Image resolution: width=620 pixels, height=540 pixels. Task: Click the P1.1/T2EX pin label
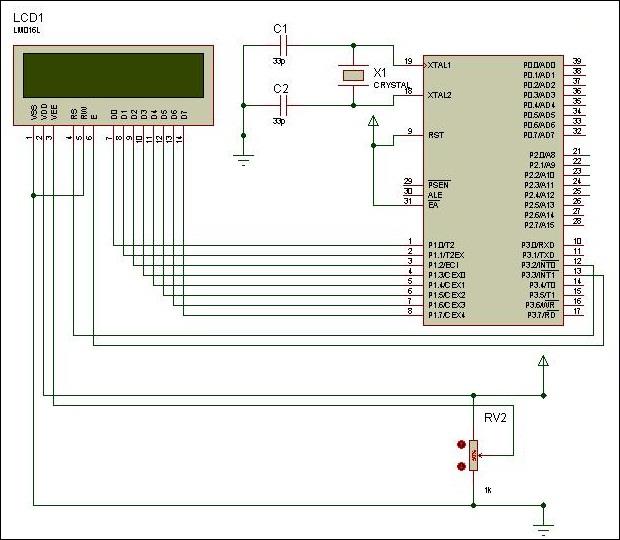(x=446, y=255)
